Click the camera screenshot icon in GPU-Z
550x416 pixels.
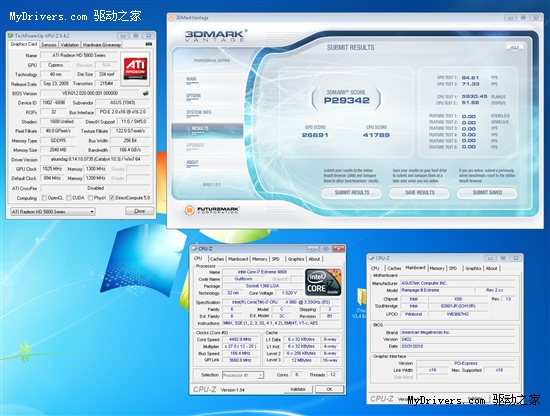(x=149, y=44)
